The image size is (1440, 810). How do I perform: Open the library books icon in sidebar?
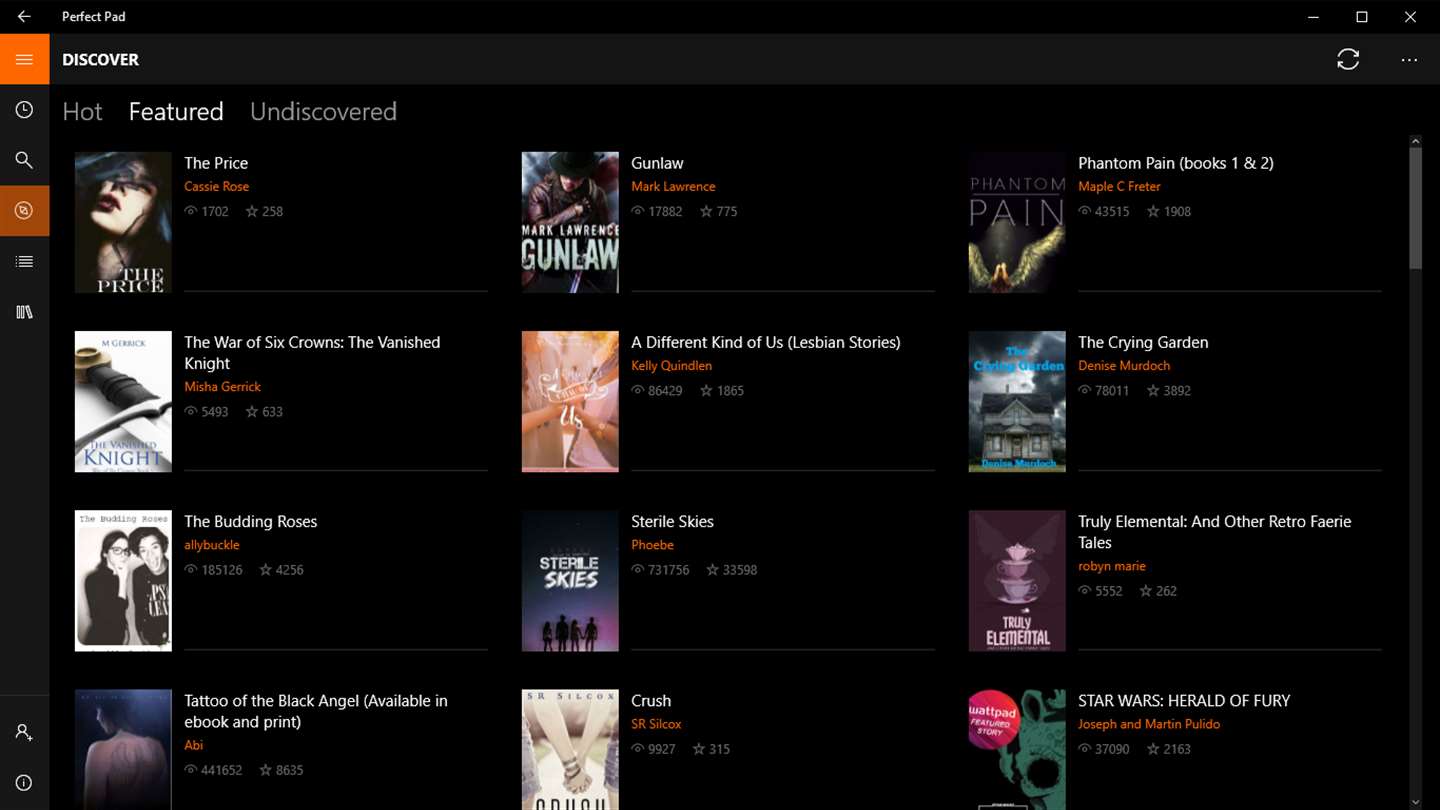pyautogui.click(x=24, y=312)
